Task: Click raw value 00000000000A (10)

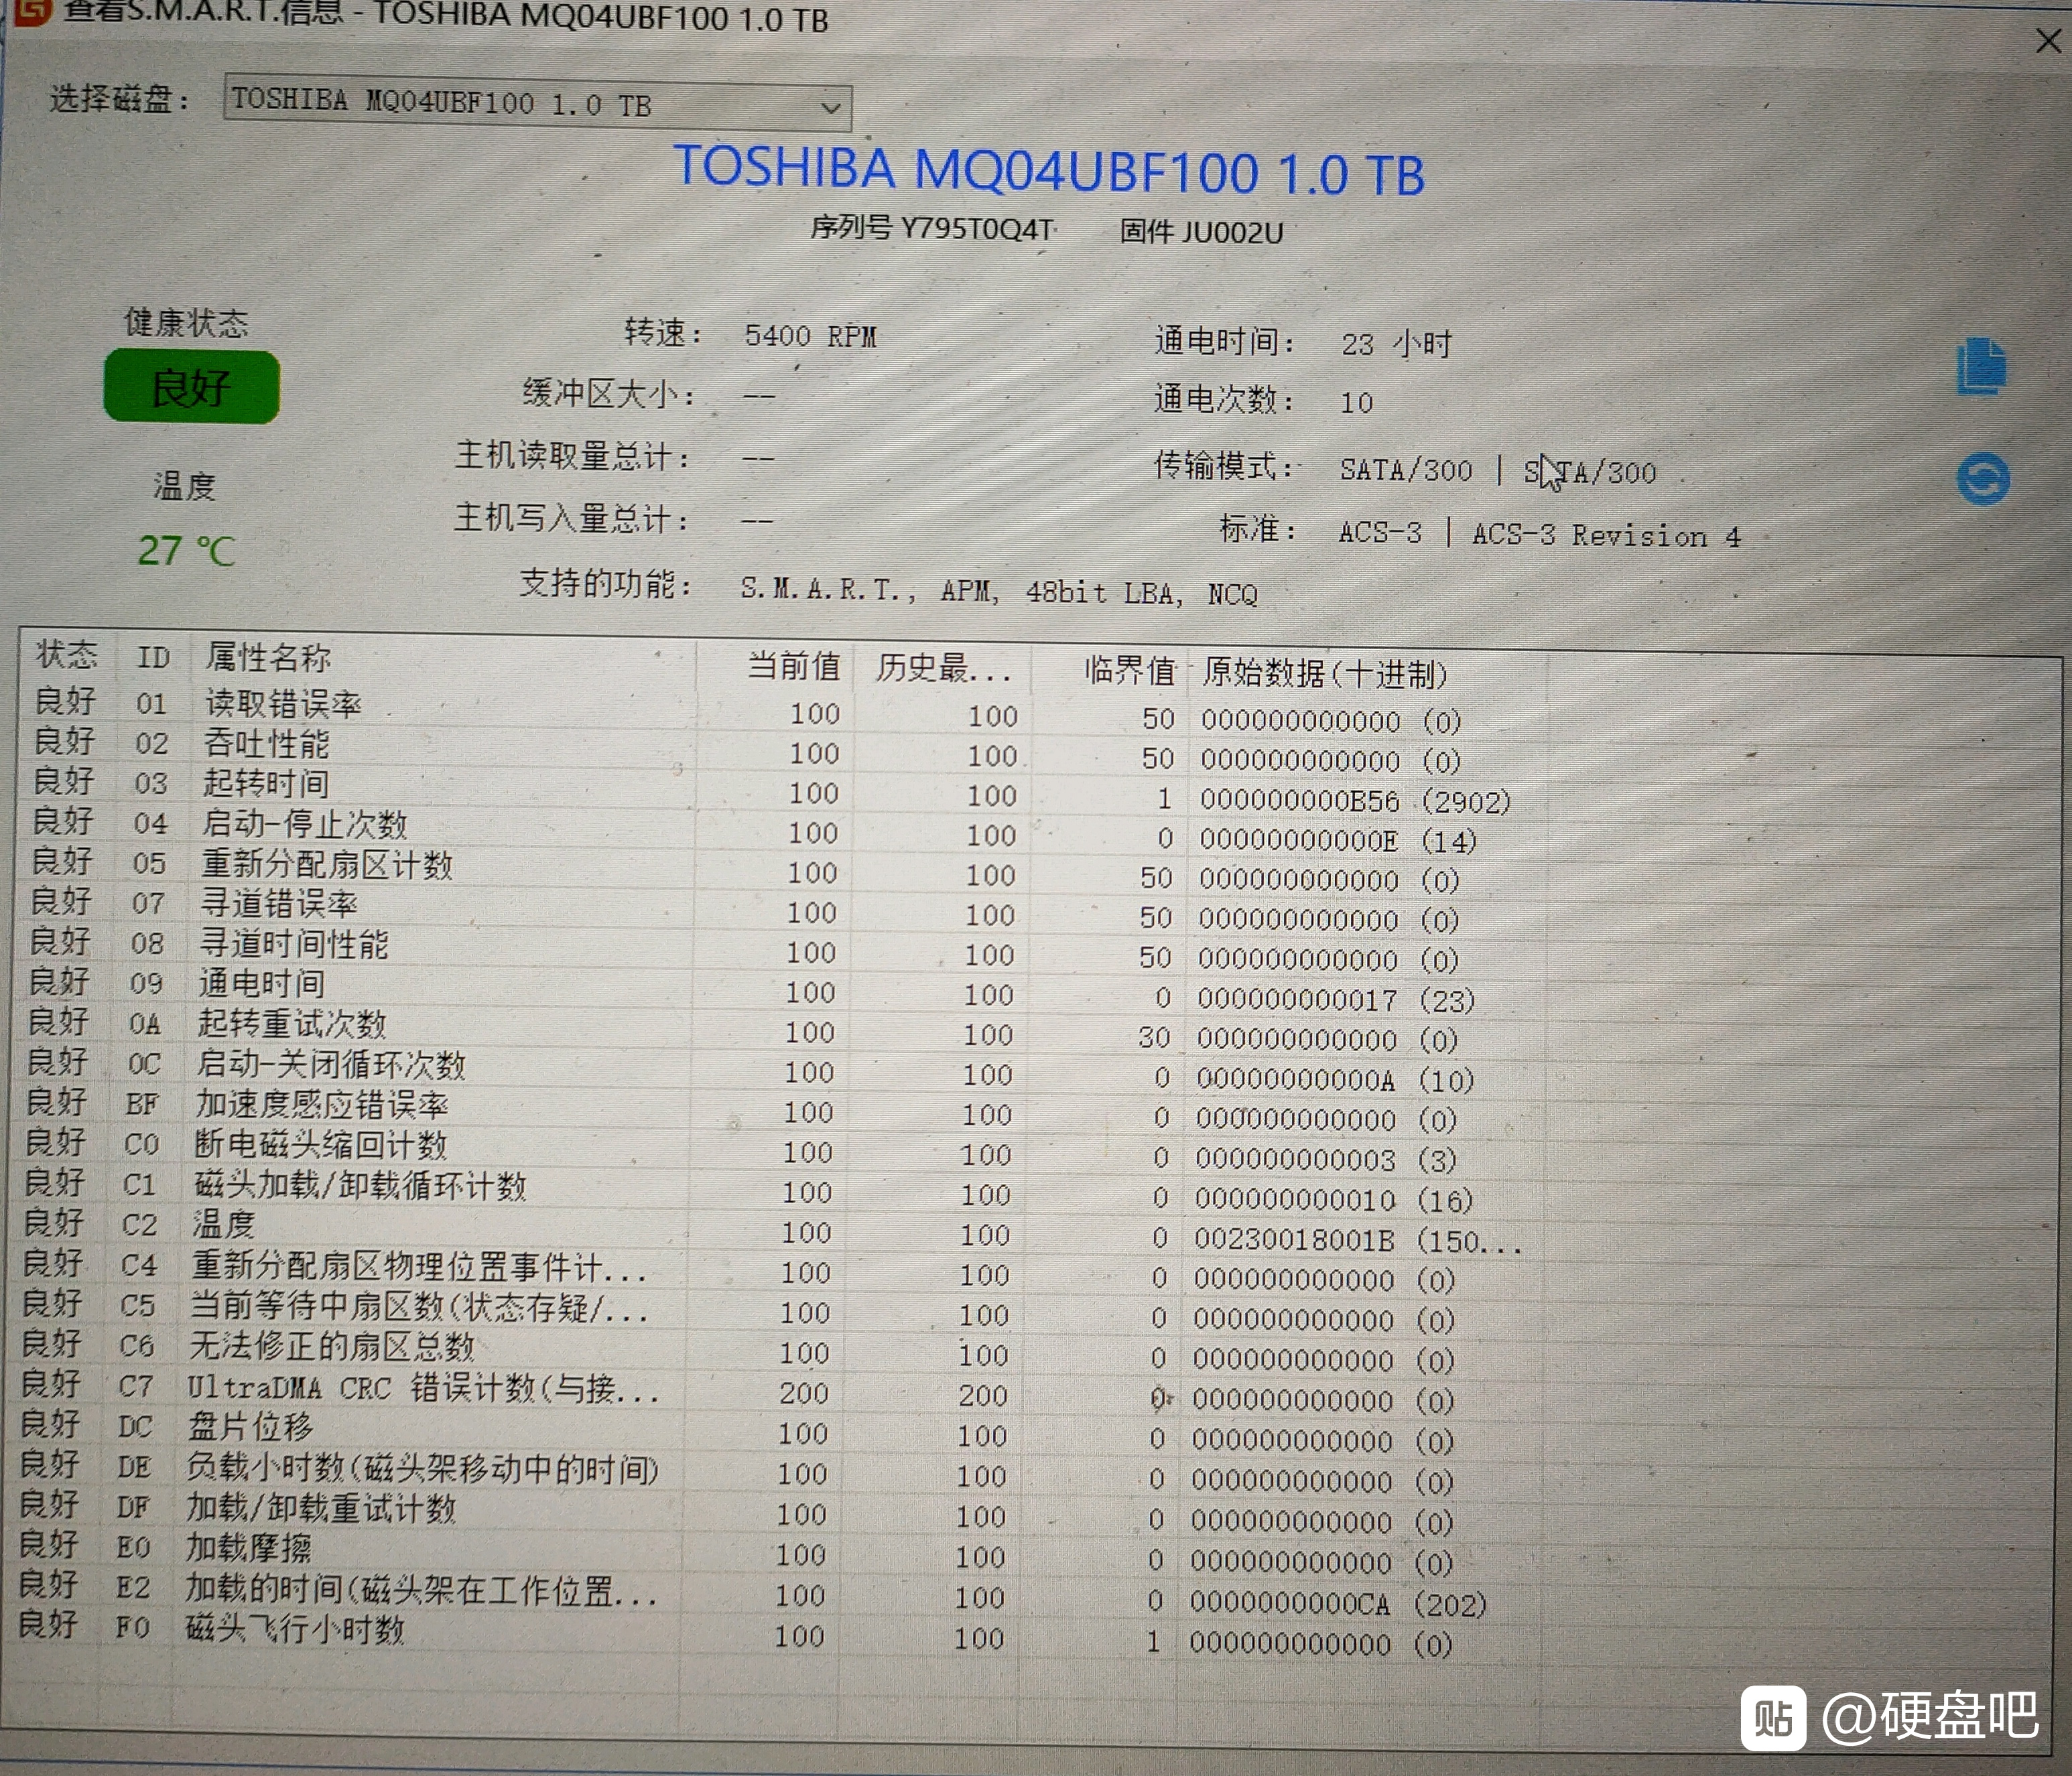Action: [x=1335, y=1080]
